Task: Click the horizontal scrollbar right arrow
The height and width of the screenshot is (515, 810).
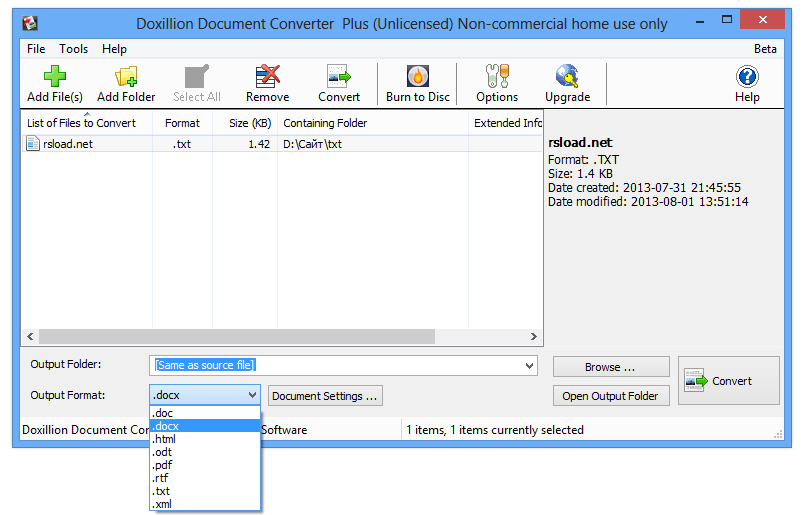Action: (x=534, y=336)
